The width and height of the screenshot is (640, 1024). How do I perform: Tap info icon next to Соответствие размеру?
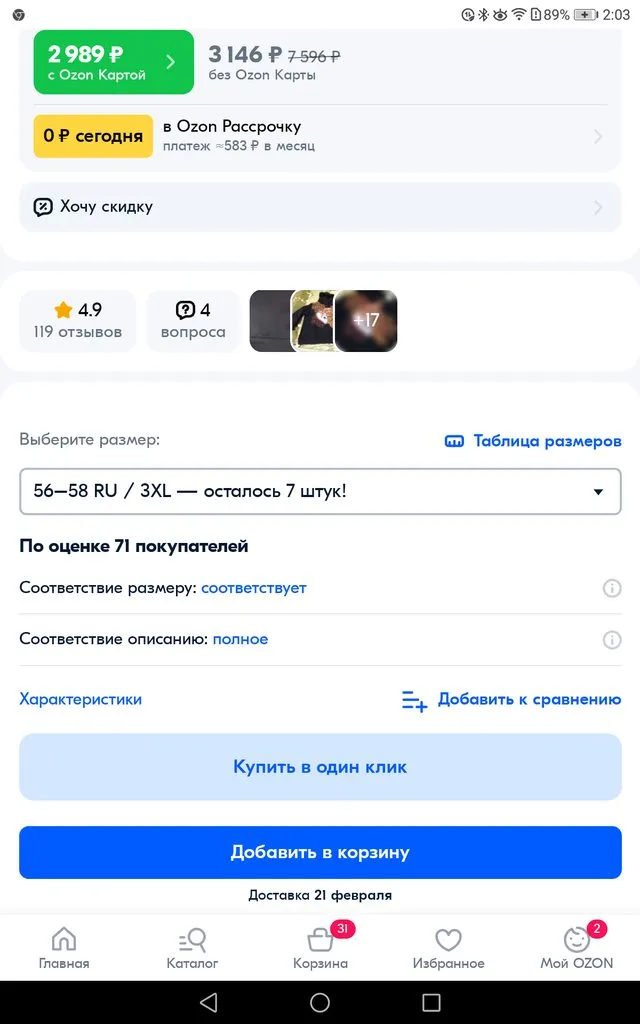[612, 588]
